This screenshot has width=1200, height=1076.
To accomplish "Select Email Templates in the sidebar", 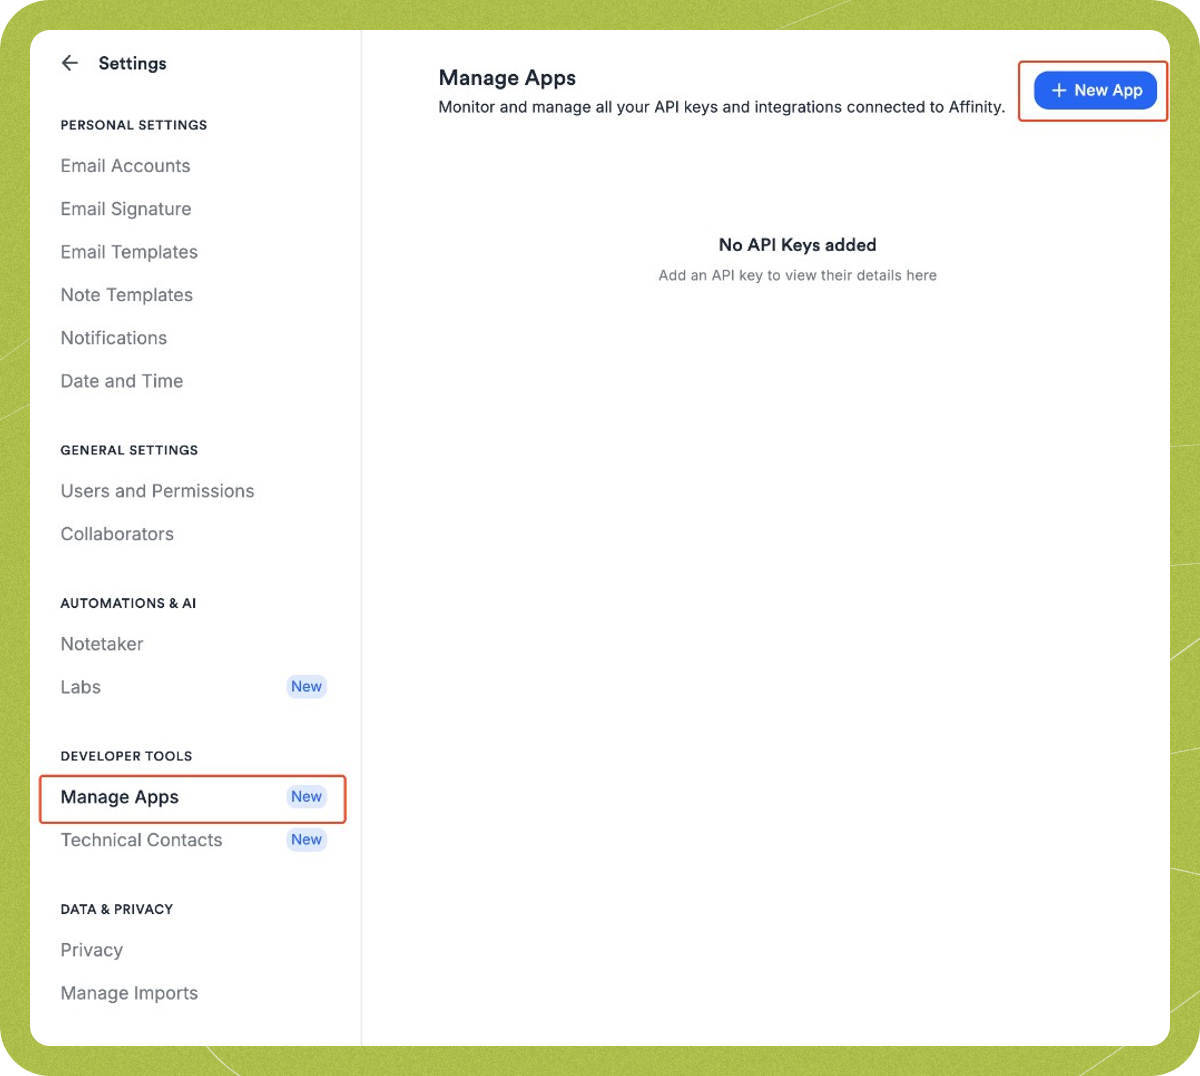I will pos(128,252).
